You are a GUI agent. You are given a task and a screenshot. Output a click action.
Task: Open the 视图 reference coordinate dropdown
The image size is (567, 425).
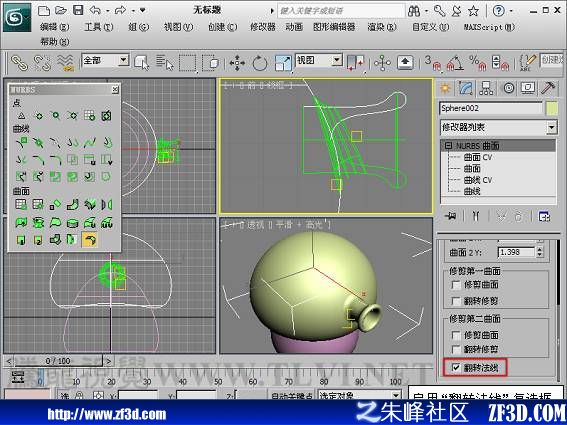(x=337, y=60)
